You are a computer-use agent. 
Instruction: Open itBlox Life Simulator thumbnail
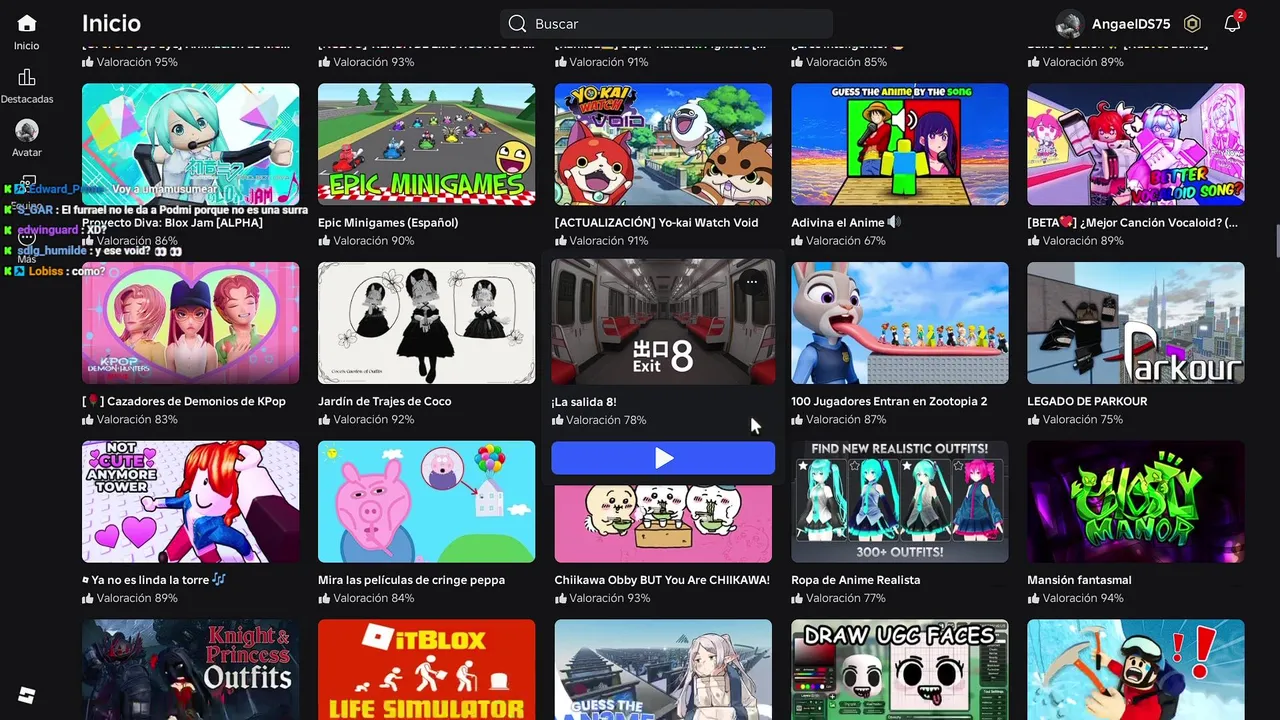click(x=426, y=669)
